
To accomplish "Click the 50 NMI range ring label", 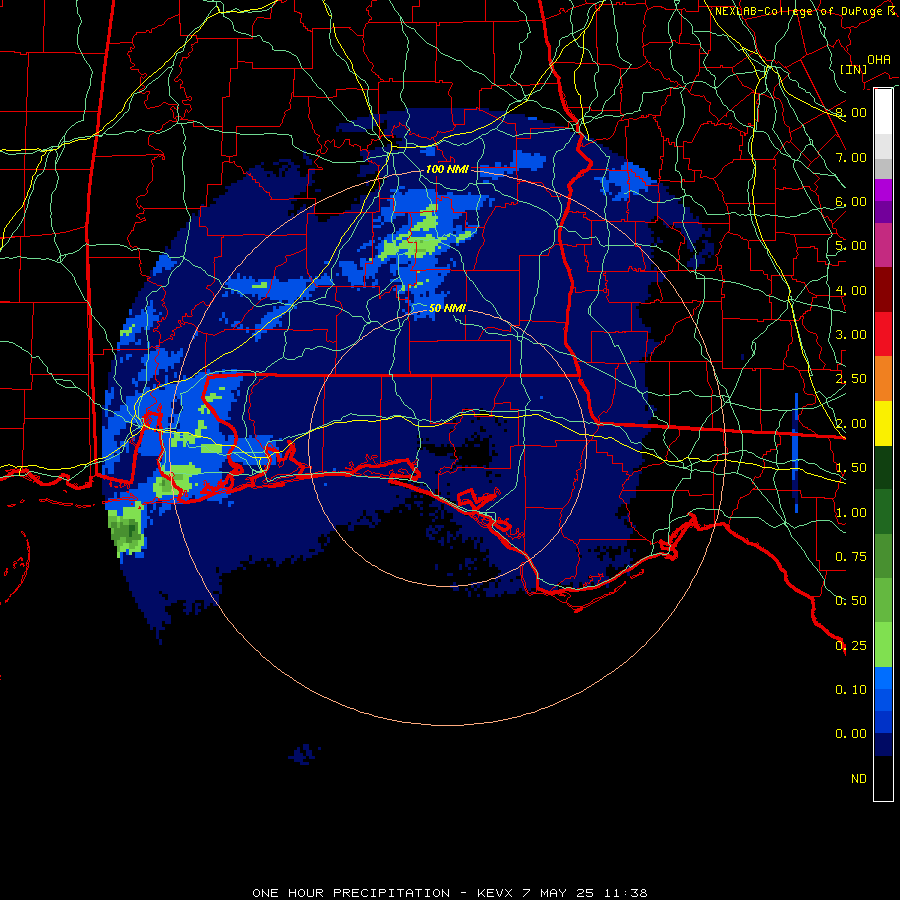I will pos(447,308).
